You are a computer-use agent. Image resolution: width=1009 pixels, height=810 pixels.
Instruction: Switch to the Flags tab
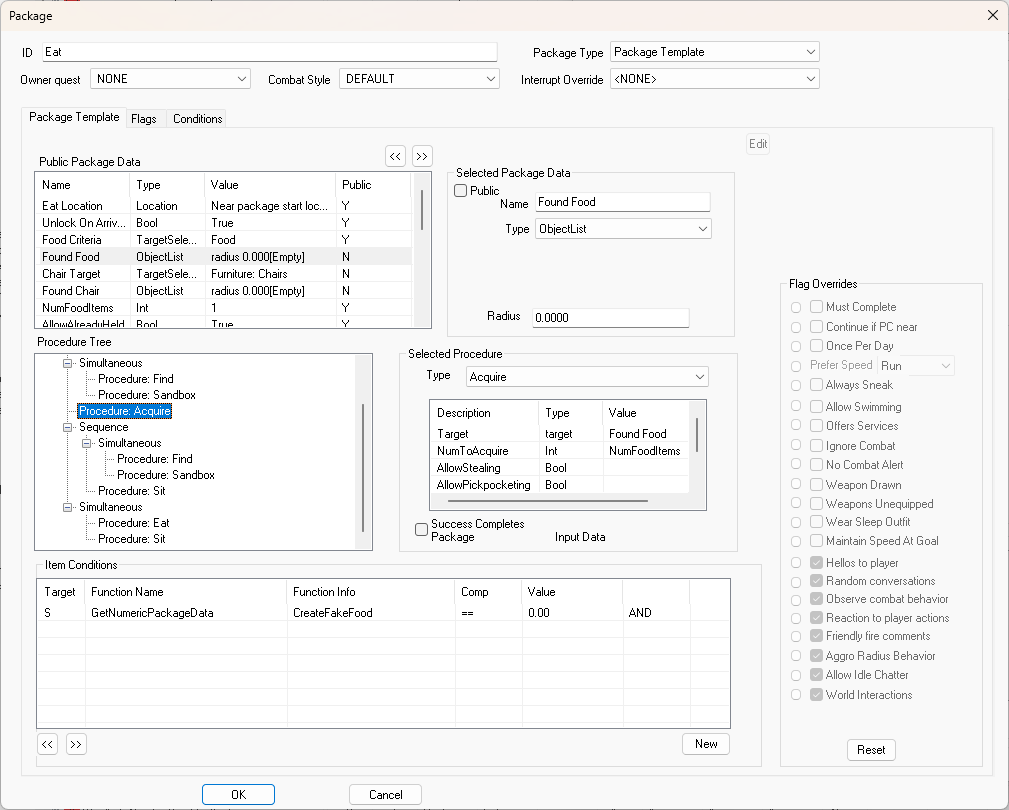tap(143, 119)
